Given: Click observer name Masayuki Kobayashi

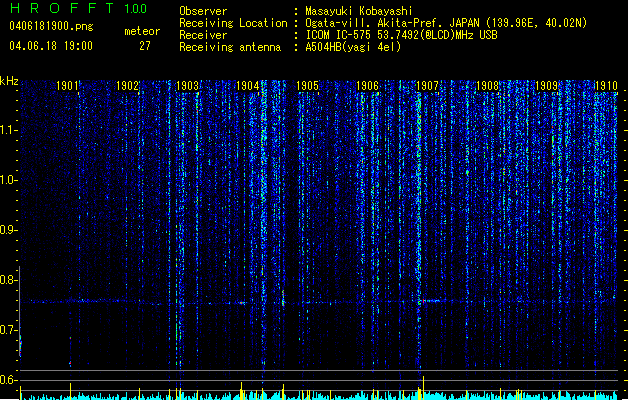Looking at the screenshot, I should 359,11.
